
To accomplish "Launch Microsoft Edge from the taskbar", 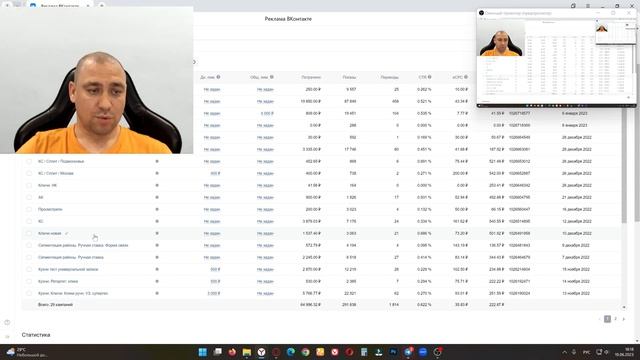I will [291, 352].
